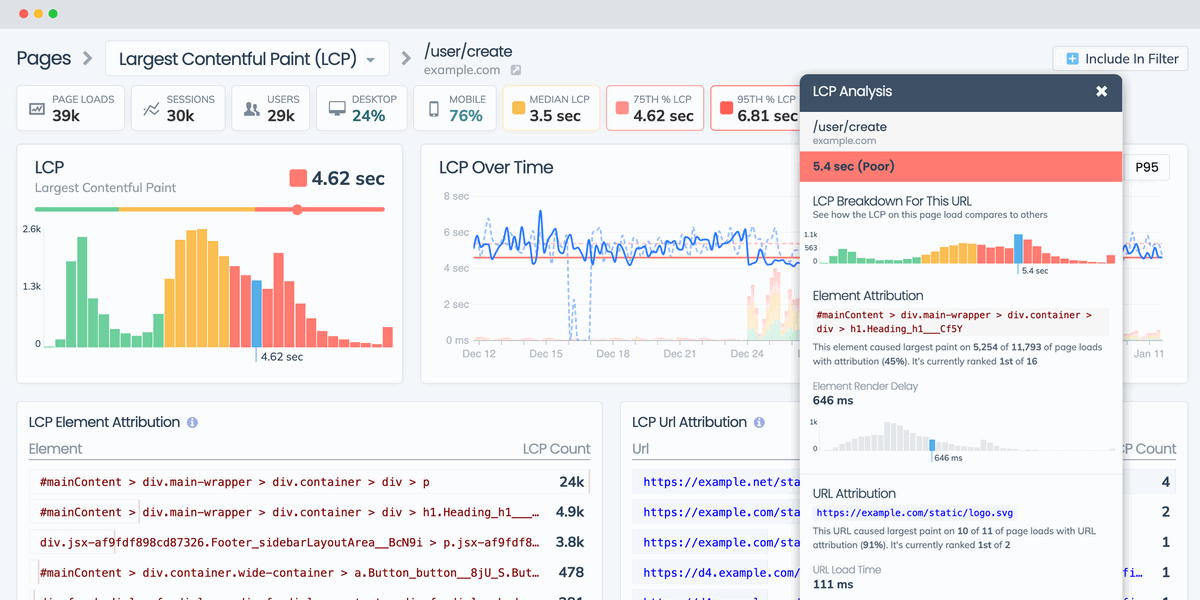Click info icon beside LCP Element Attribution

(x=192, y=423)
